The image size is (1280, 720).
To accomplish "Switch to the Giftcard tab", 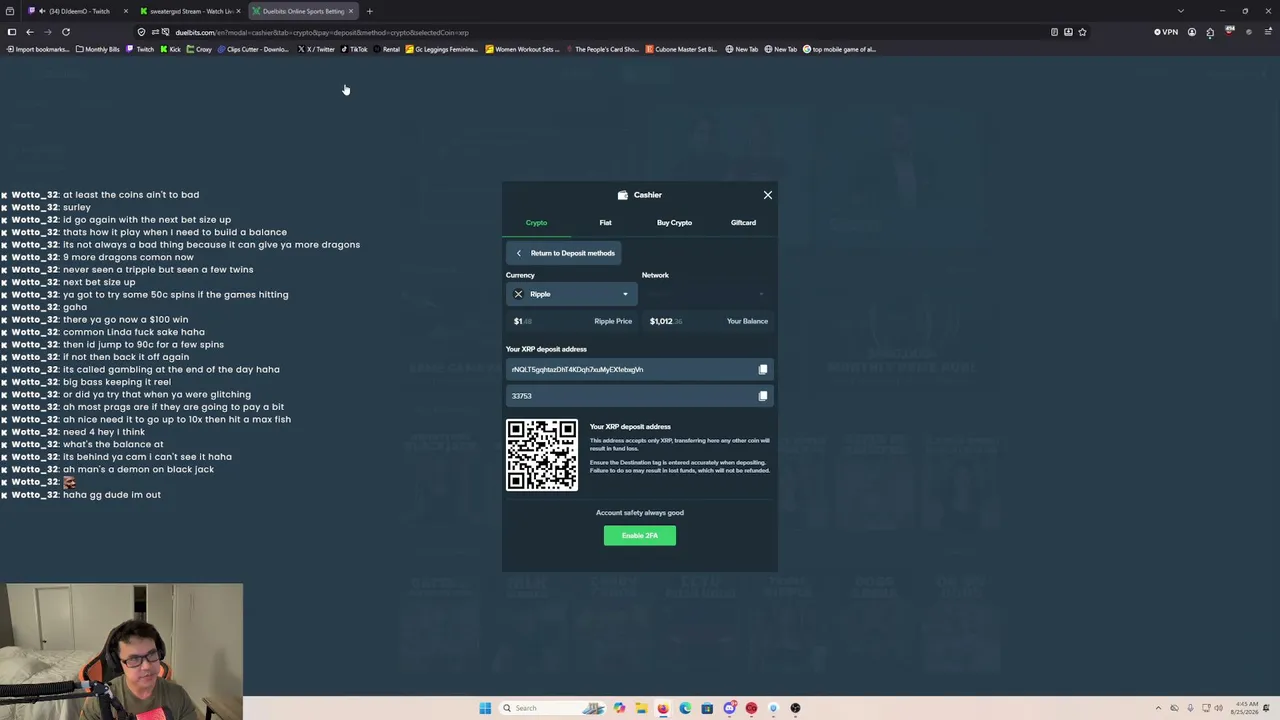I will [743, 223].
